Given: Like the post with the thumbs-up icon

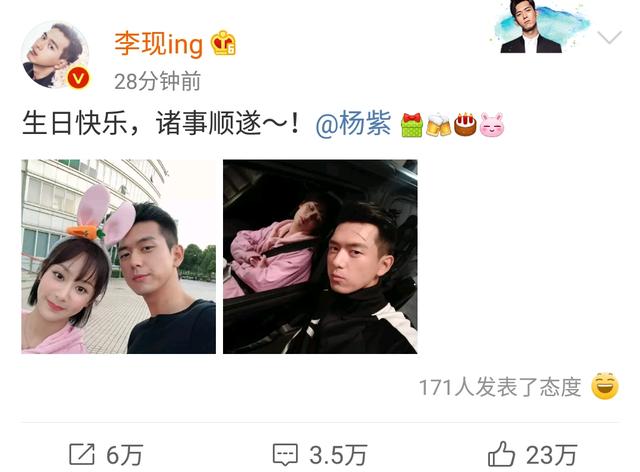Looking at the screenshot, I should pos(501,454).
